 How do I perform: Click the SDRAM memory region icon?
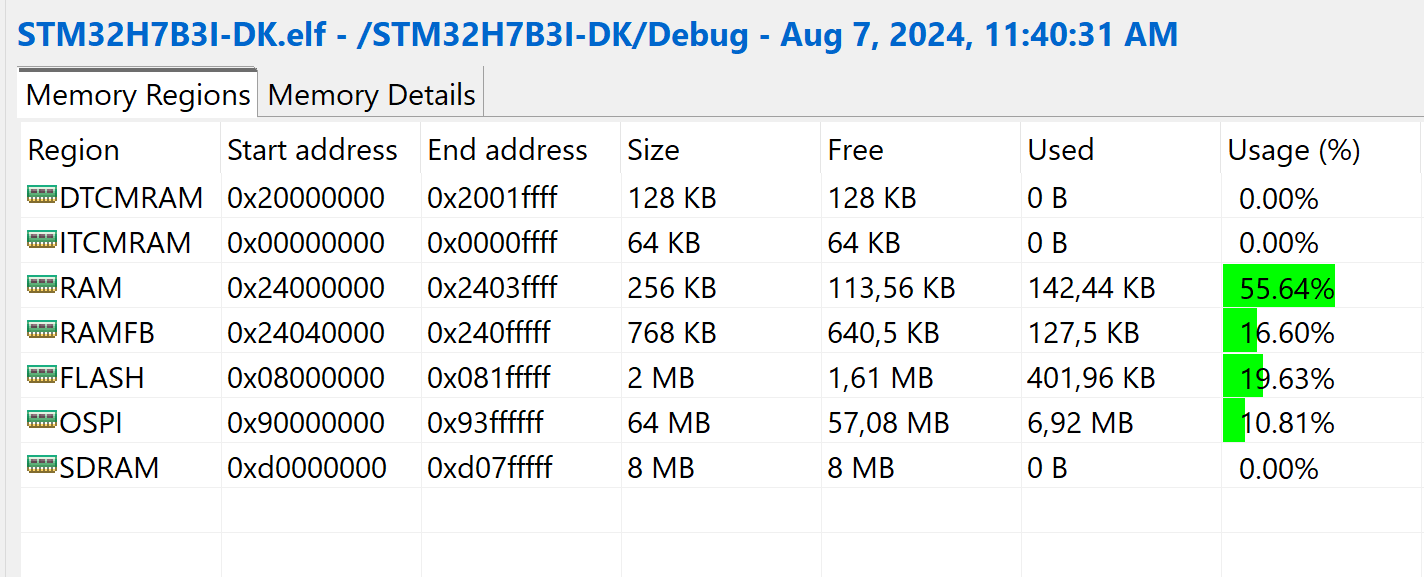tap(42, 466)
